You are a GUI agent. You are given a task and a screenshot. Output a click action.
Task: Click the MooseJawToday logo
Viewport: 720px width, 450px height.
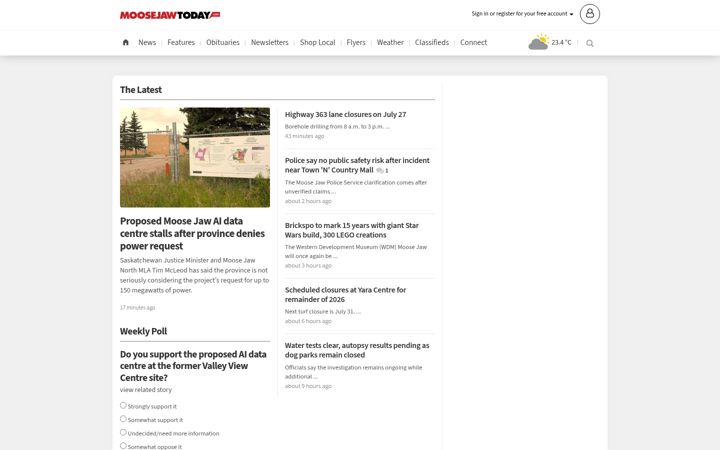point(170,15)
